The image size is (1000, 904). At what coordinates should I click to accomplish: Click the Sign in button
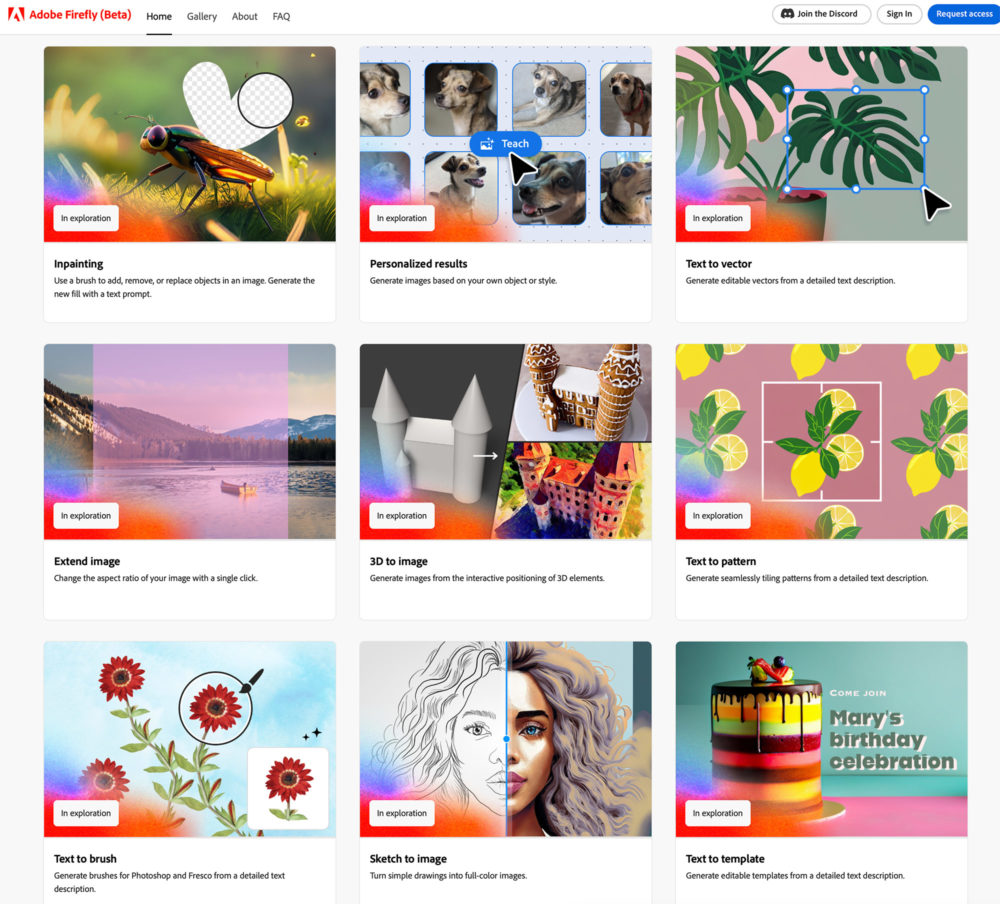coord(899,14)
